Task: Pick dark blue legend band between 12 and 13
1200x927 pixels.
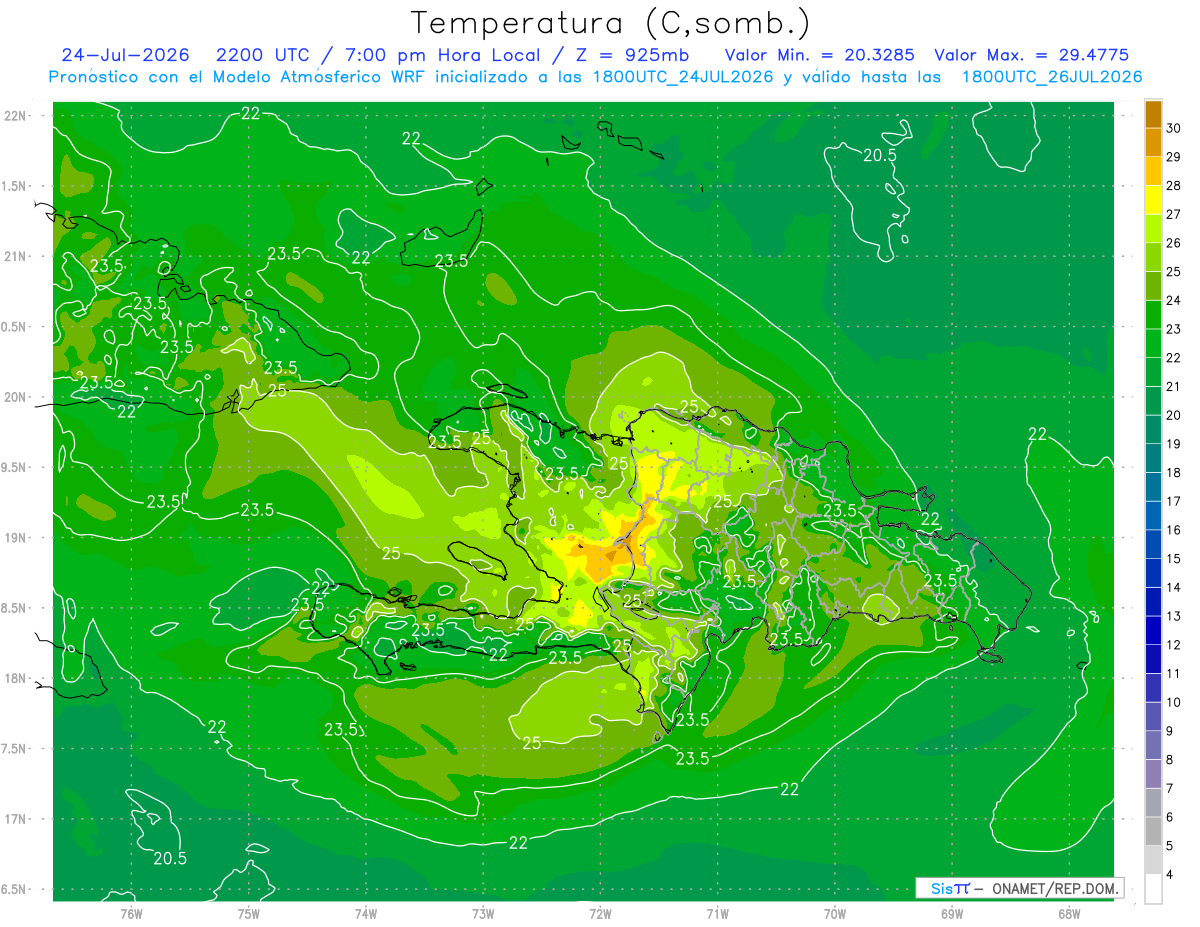Action: (x=1153, y=631)
